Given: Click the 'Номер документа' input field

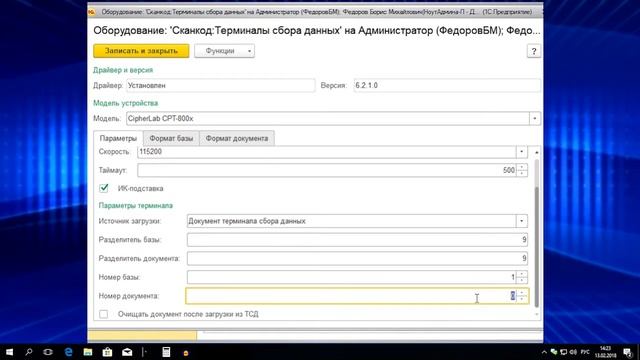Looking at the screenshot, I should [351, 296].
